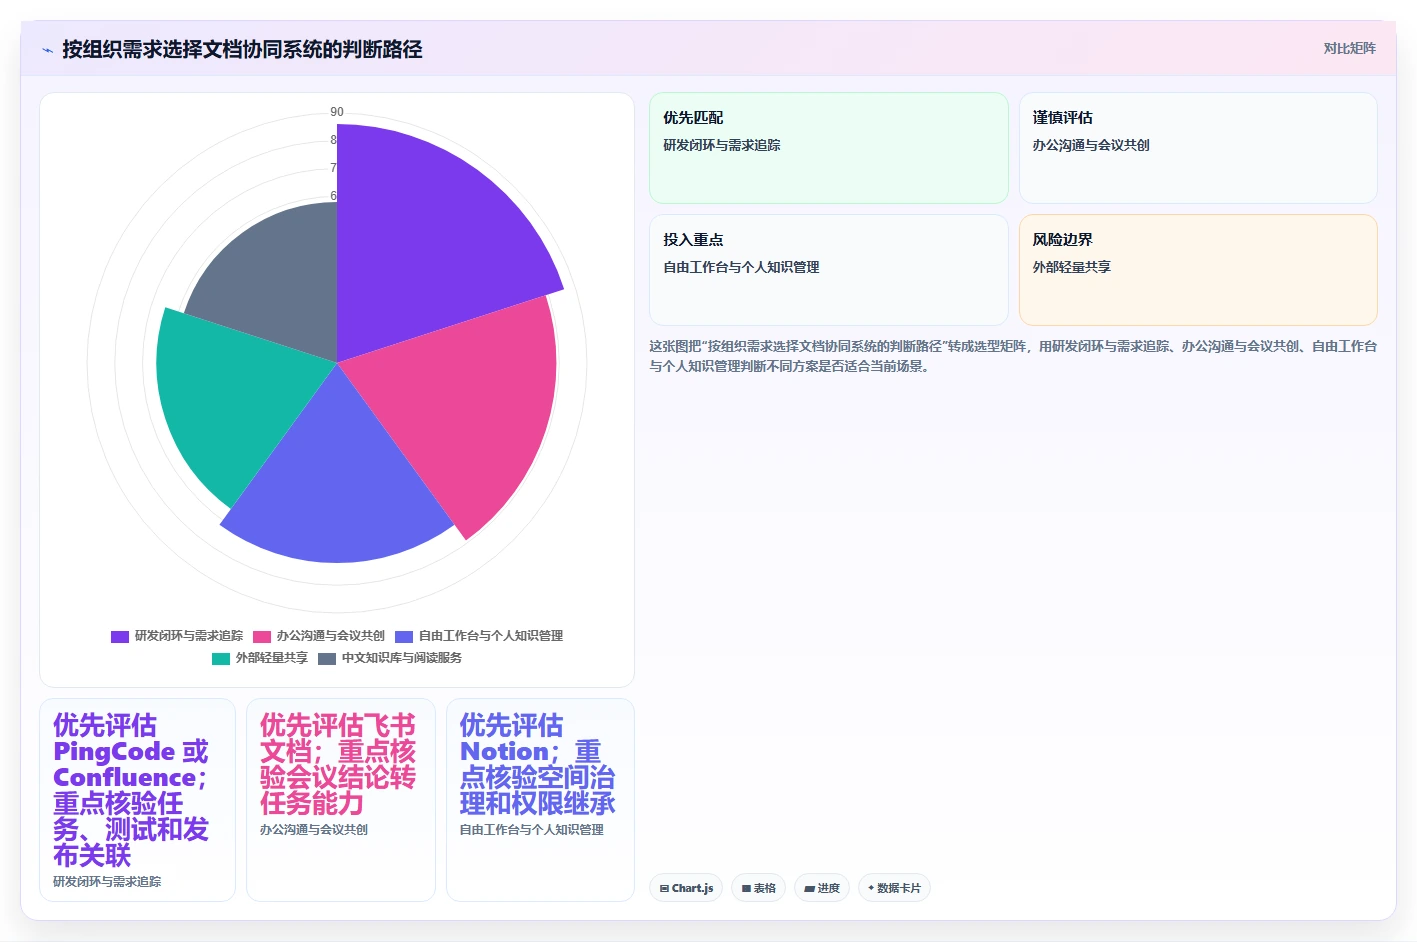Click the Chart.js chip icon

(x=664, y=888)
